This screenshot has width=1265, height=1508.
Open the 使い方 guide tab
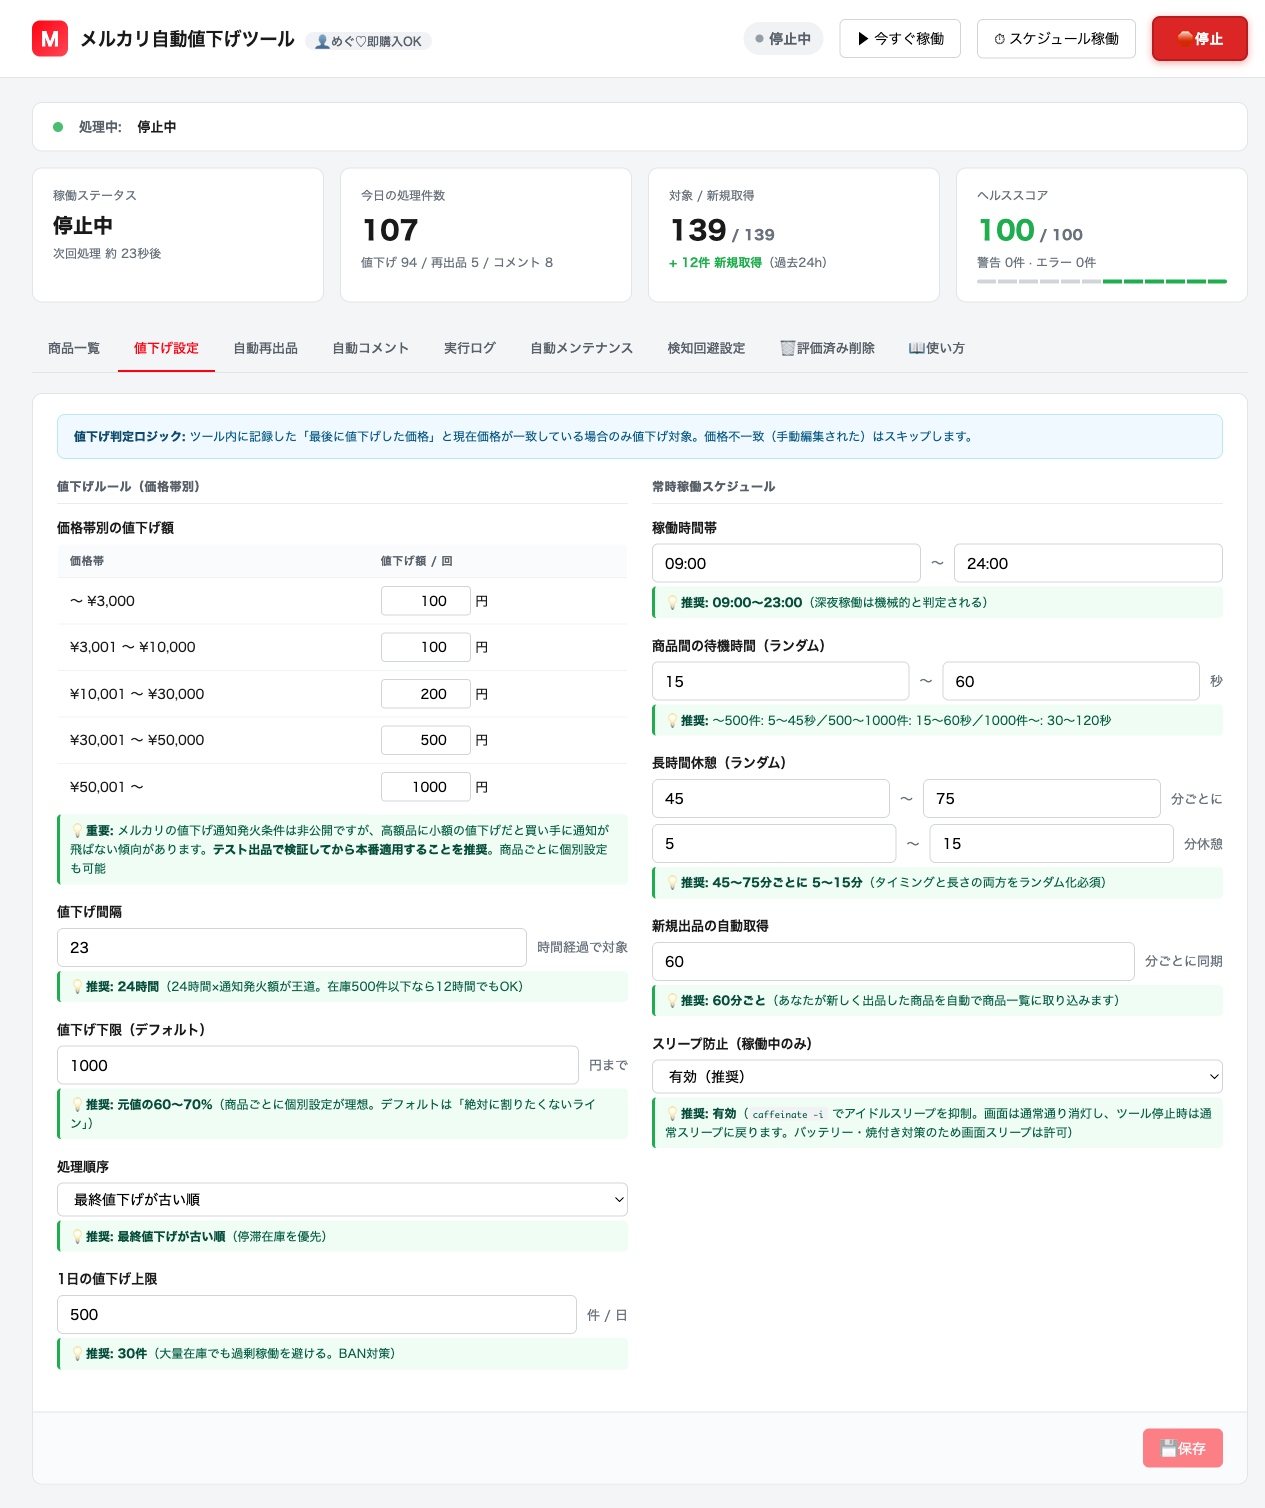[936, 348]
